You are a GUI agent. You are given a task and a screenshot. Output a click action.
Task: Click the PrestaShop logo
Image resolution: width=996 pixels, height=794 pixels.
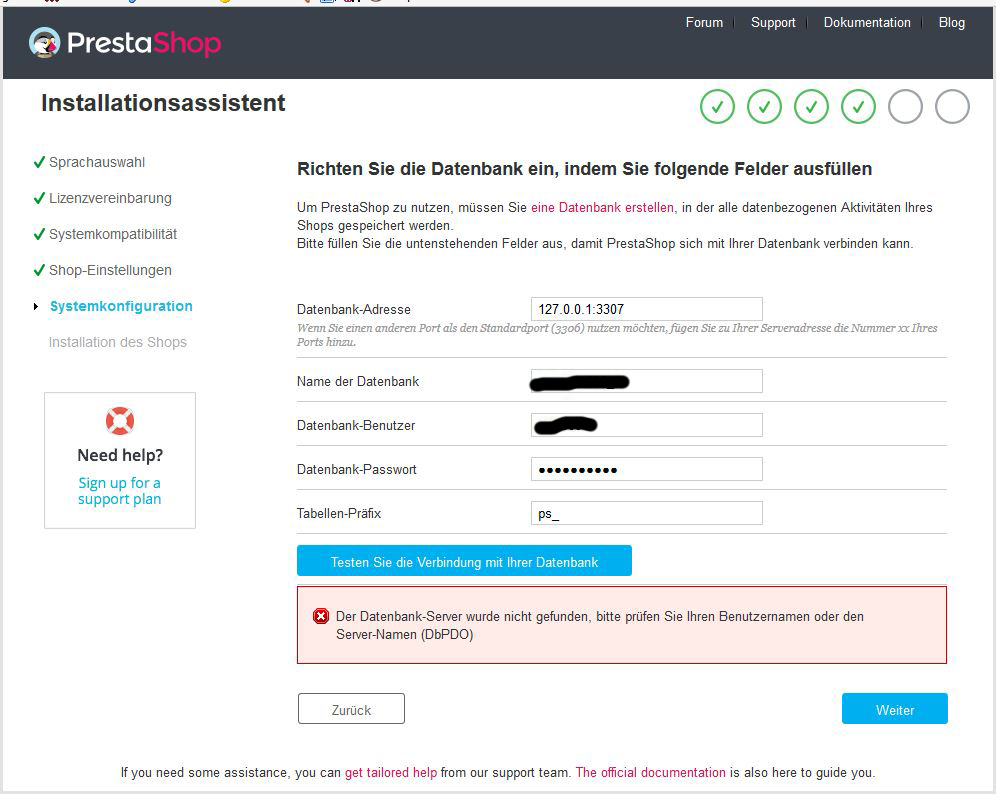click(x=125, y=42)
